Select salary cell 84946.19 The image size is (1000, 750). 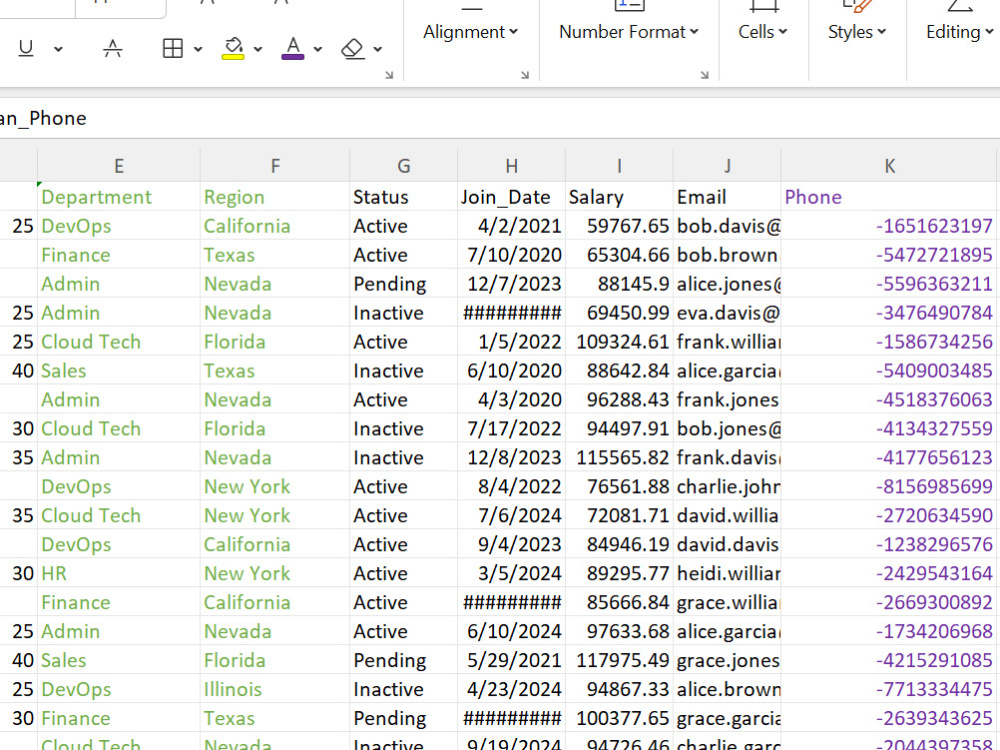click(619, 545)
